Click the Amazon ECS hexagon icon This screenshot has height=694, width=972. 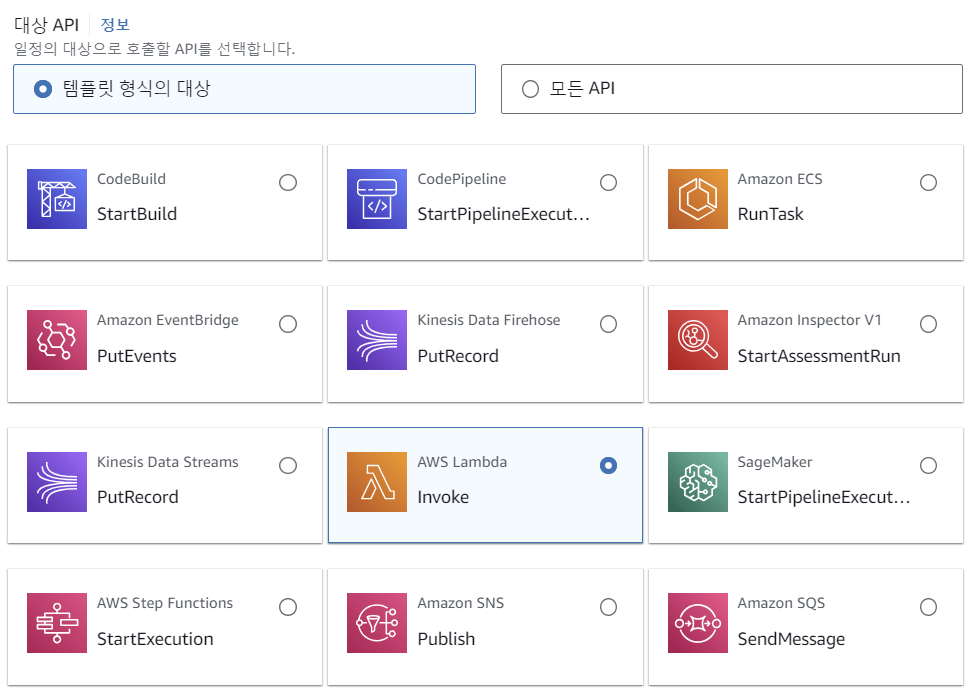[698, 199]
